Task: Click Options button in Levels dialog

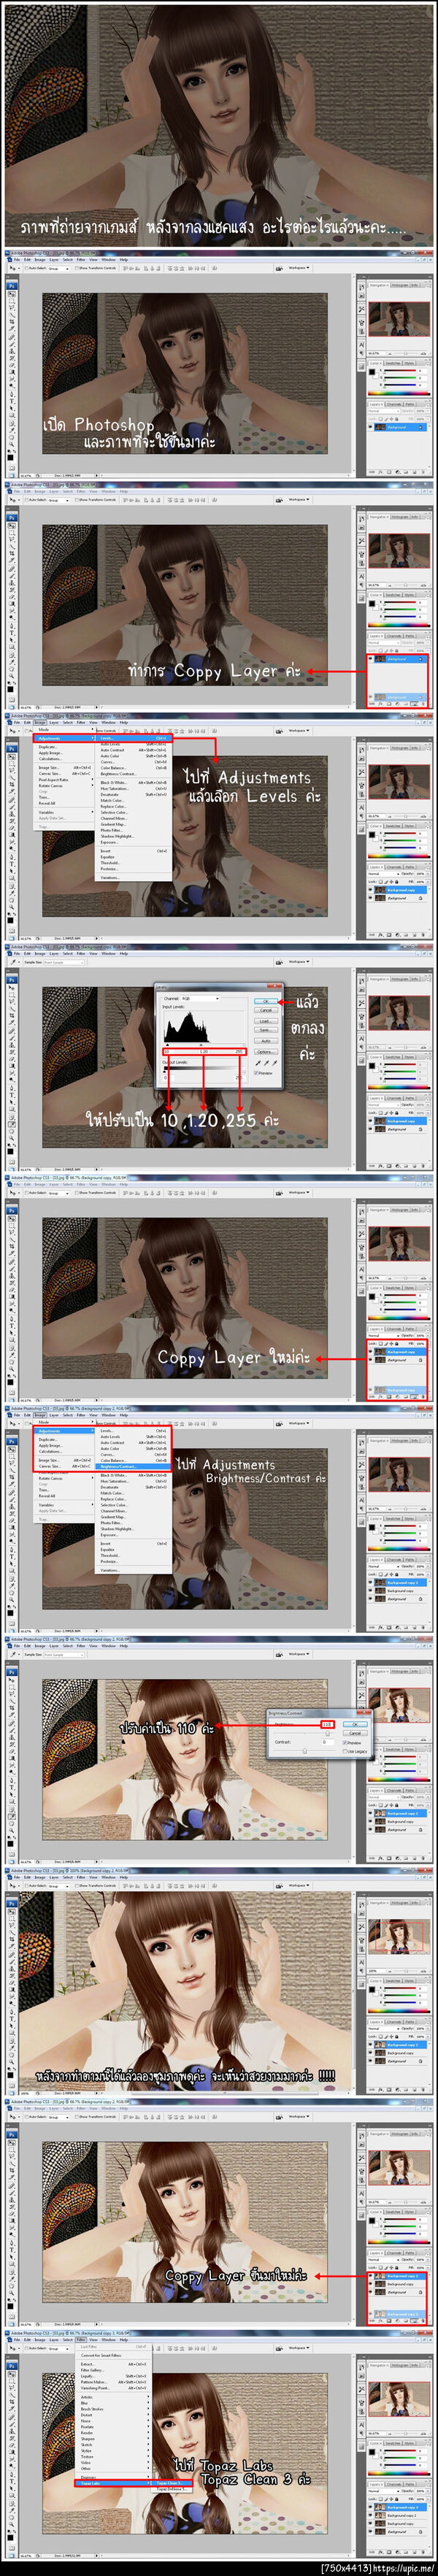Action: click(x=267, y=1052)
